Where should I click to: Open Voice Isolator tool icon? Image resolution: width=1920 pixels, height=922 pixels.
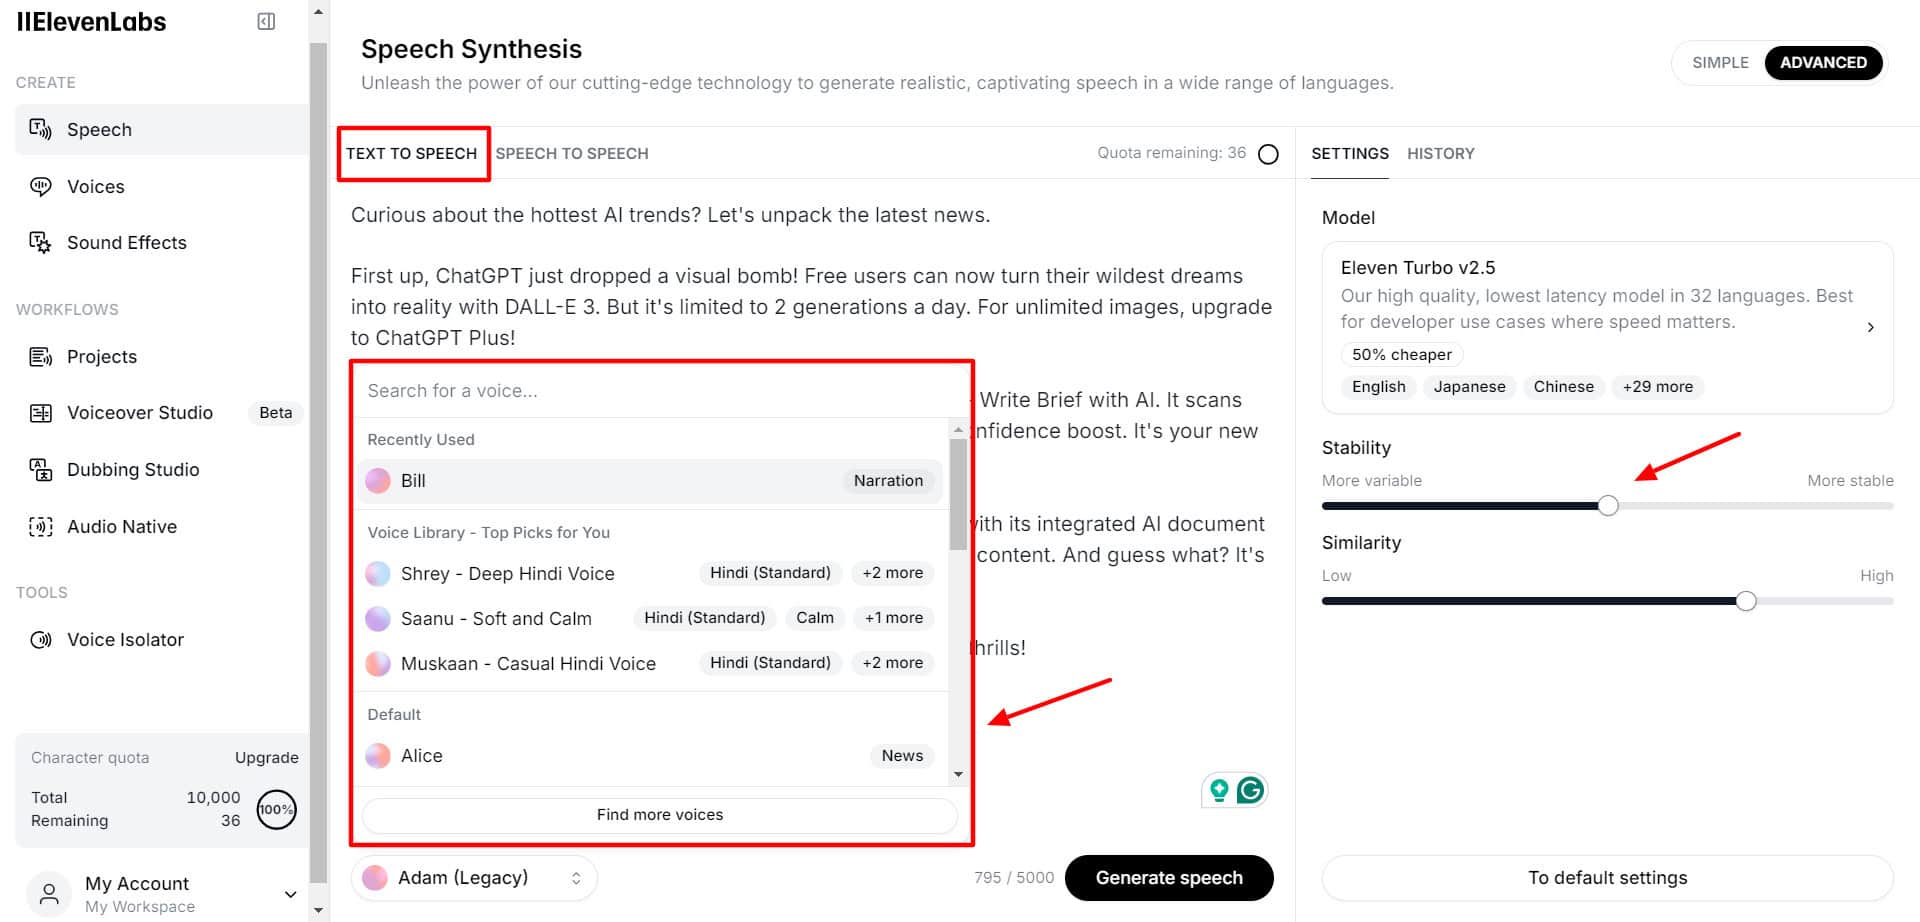(40, 640)
